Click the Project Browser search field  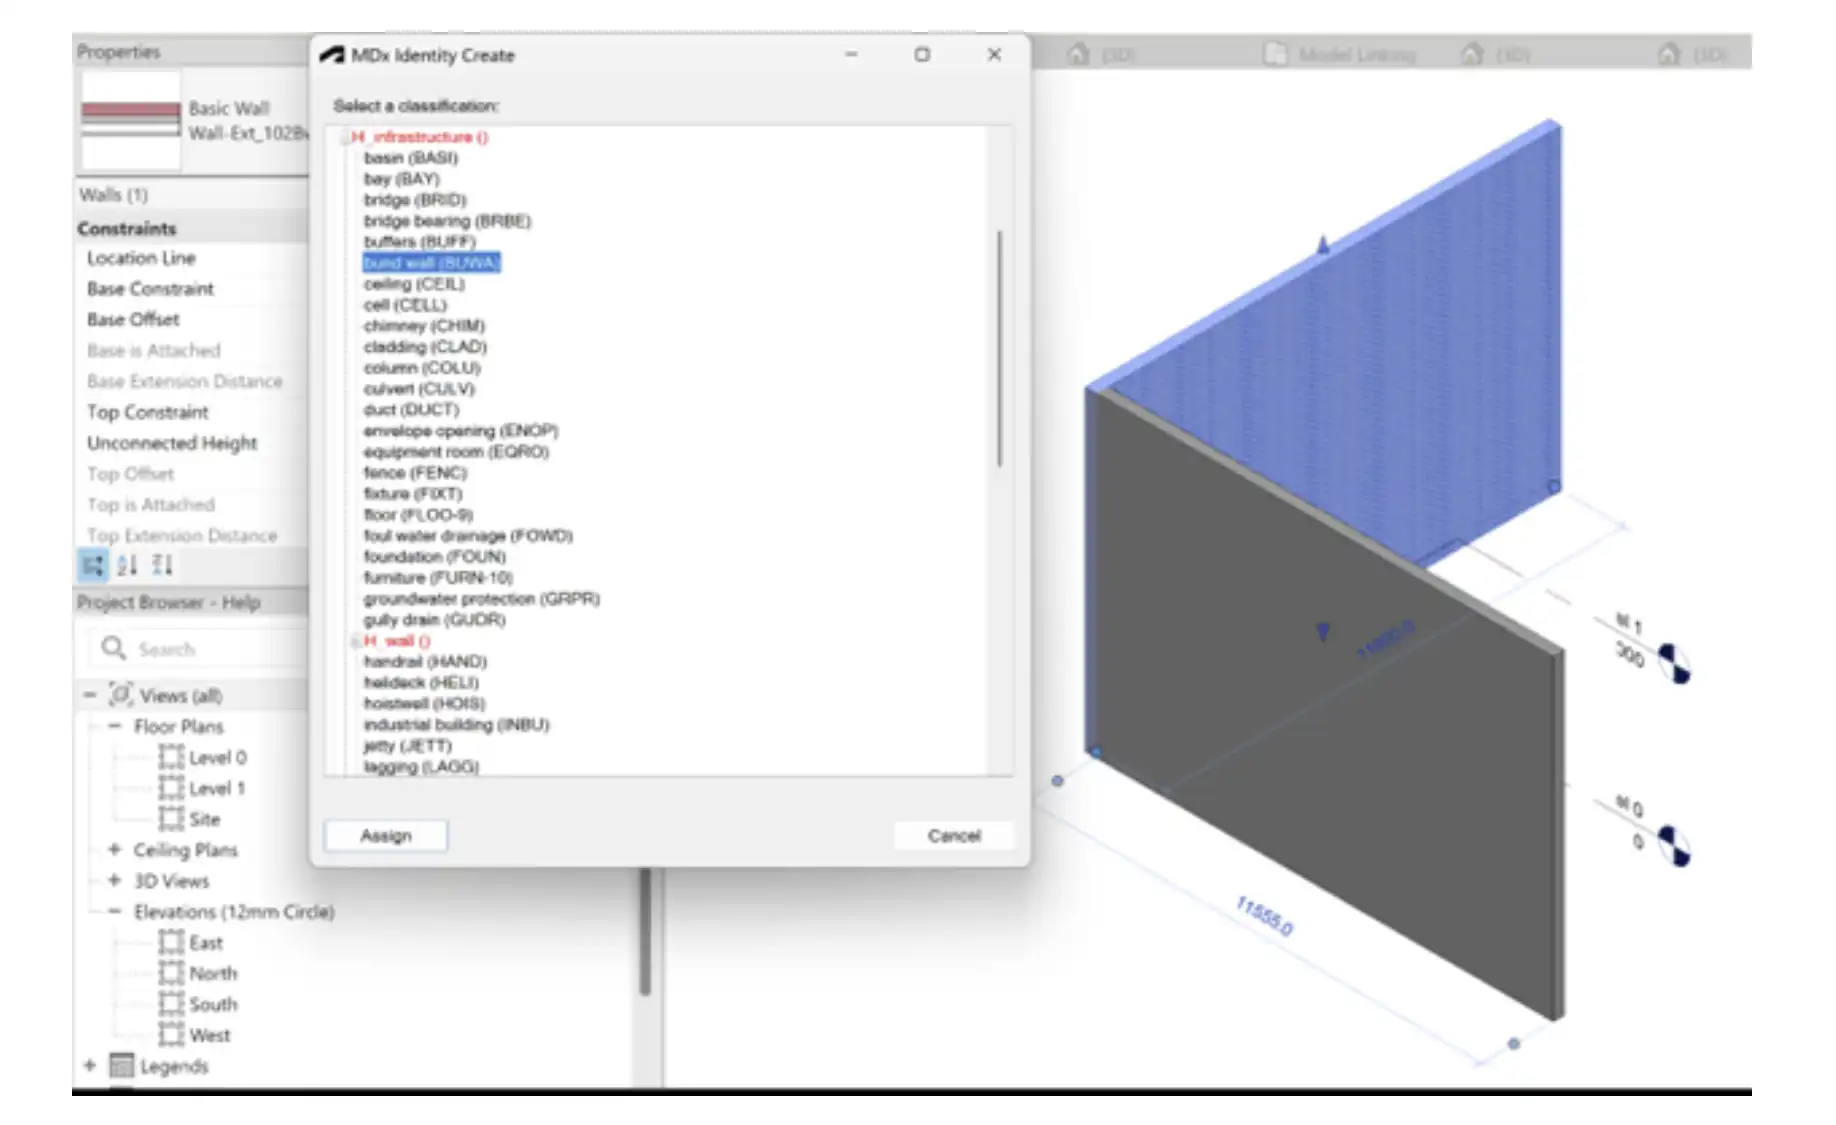click(x=200, y=649)
